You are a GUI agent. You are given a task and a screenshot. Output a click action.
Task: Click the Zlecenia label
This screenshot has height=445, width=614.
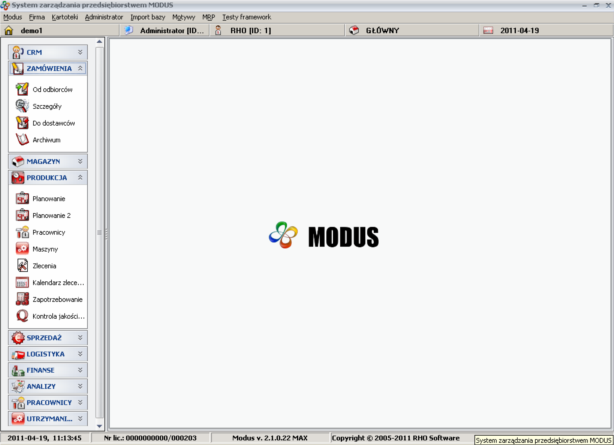pos(44,266)
